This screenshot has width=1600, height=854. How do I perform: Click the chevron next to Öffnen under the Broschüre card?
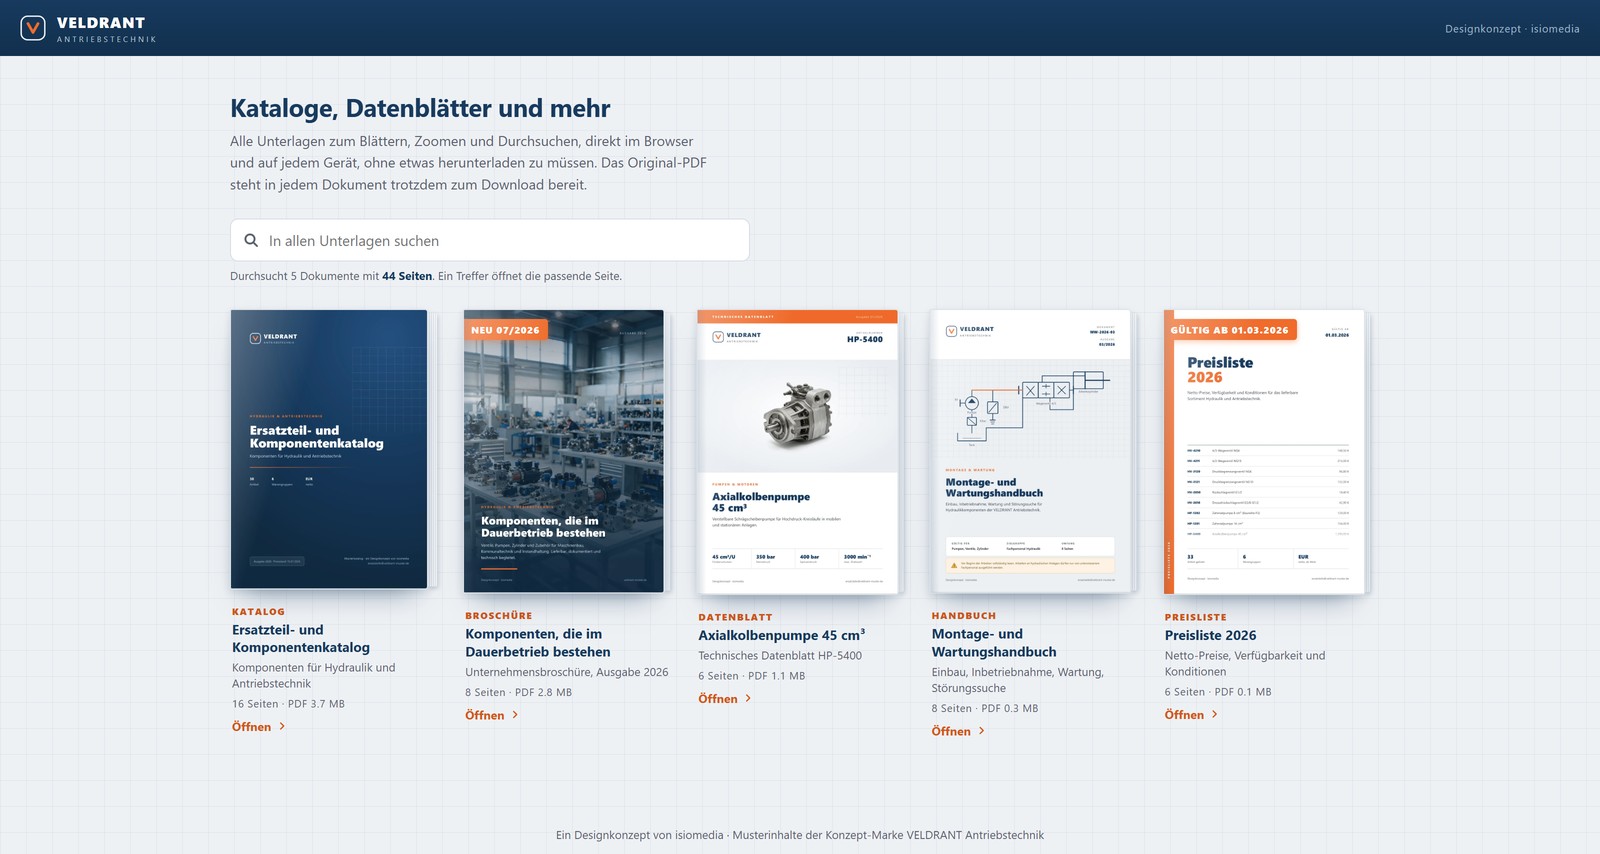[x=515, y=714]
